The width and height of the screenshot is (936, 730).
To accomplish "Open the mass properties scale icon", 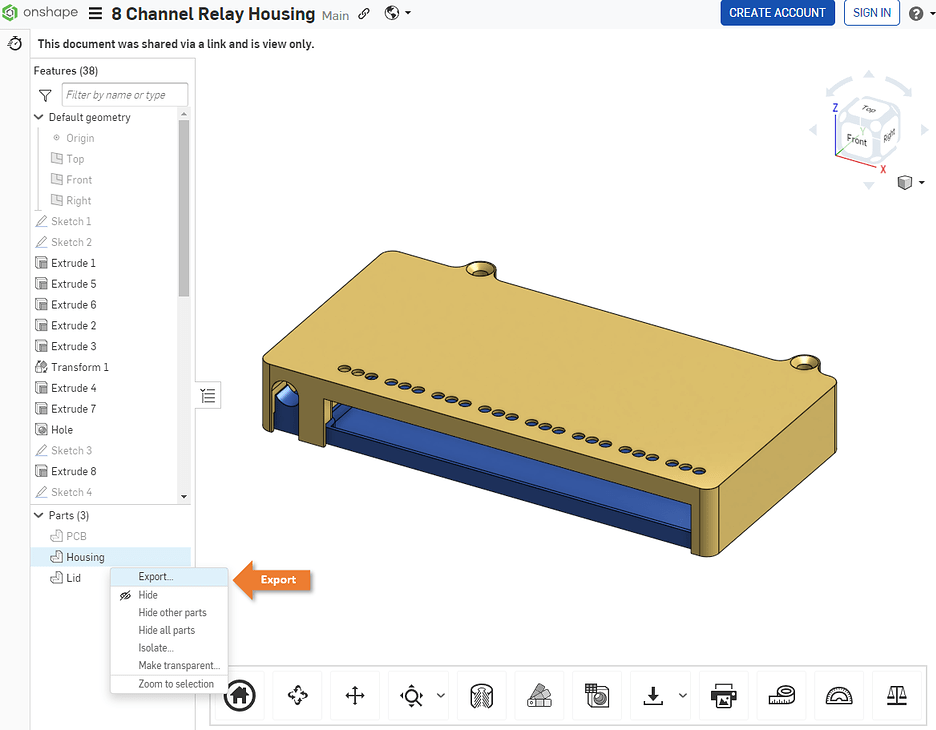I will click(x=896, y=695).
